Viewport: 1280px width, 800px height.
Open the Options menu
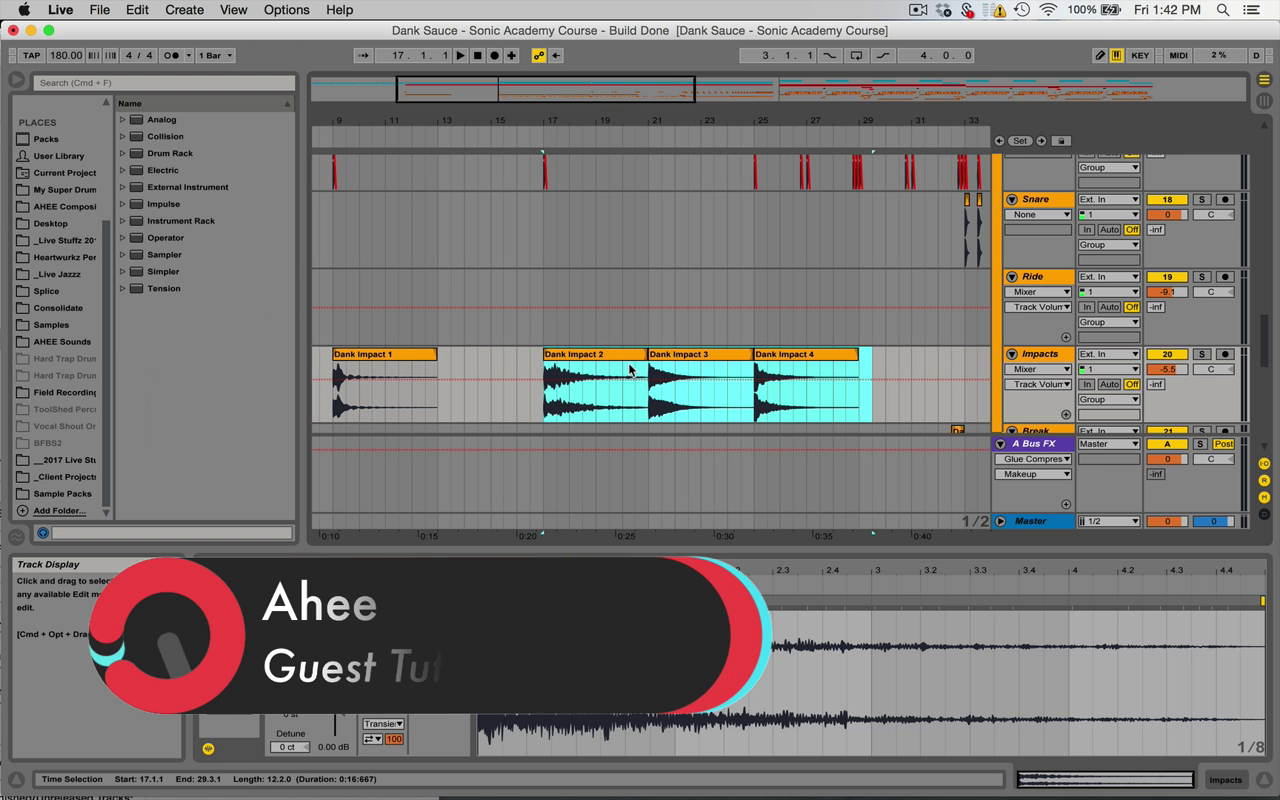coord(286,10)
